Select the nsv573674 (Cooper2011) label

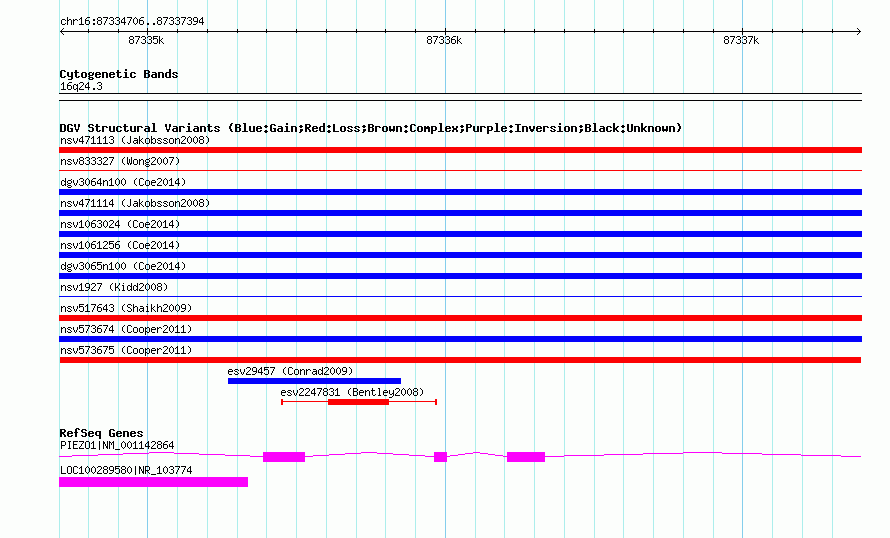pyautogui.click(x=126, y=329)
